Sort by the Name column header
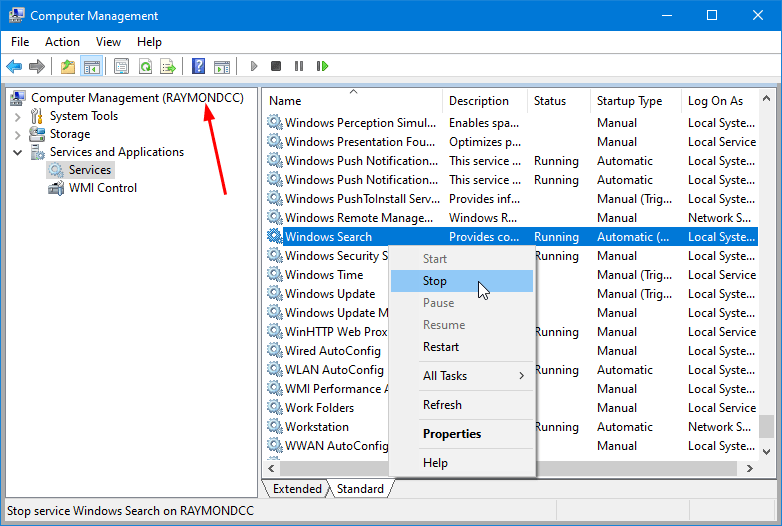The width and height of the screenshot is (782, 526). (x=353, y=101)
